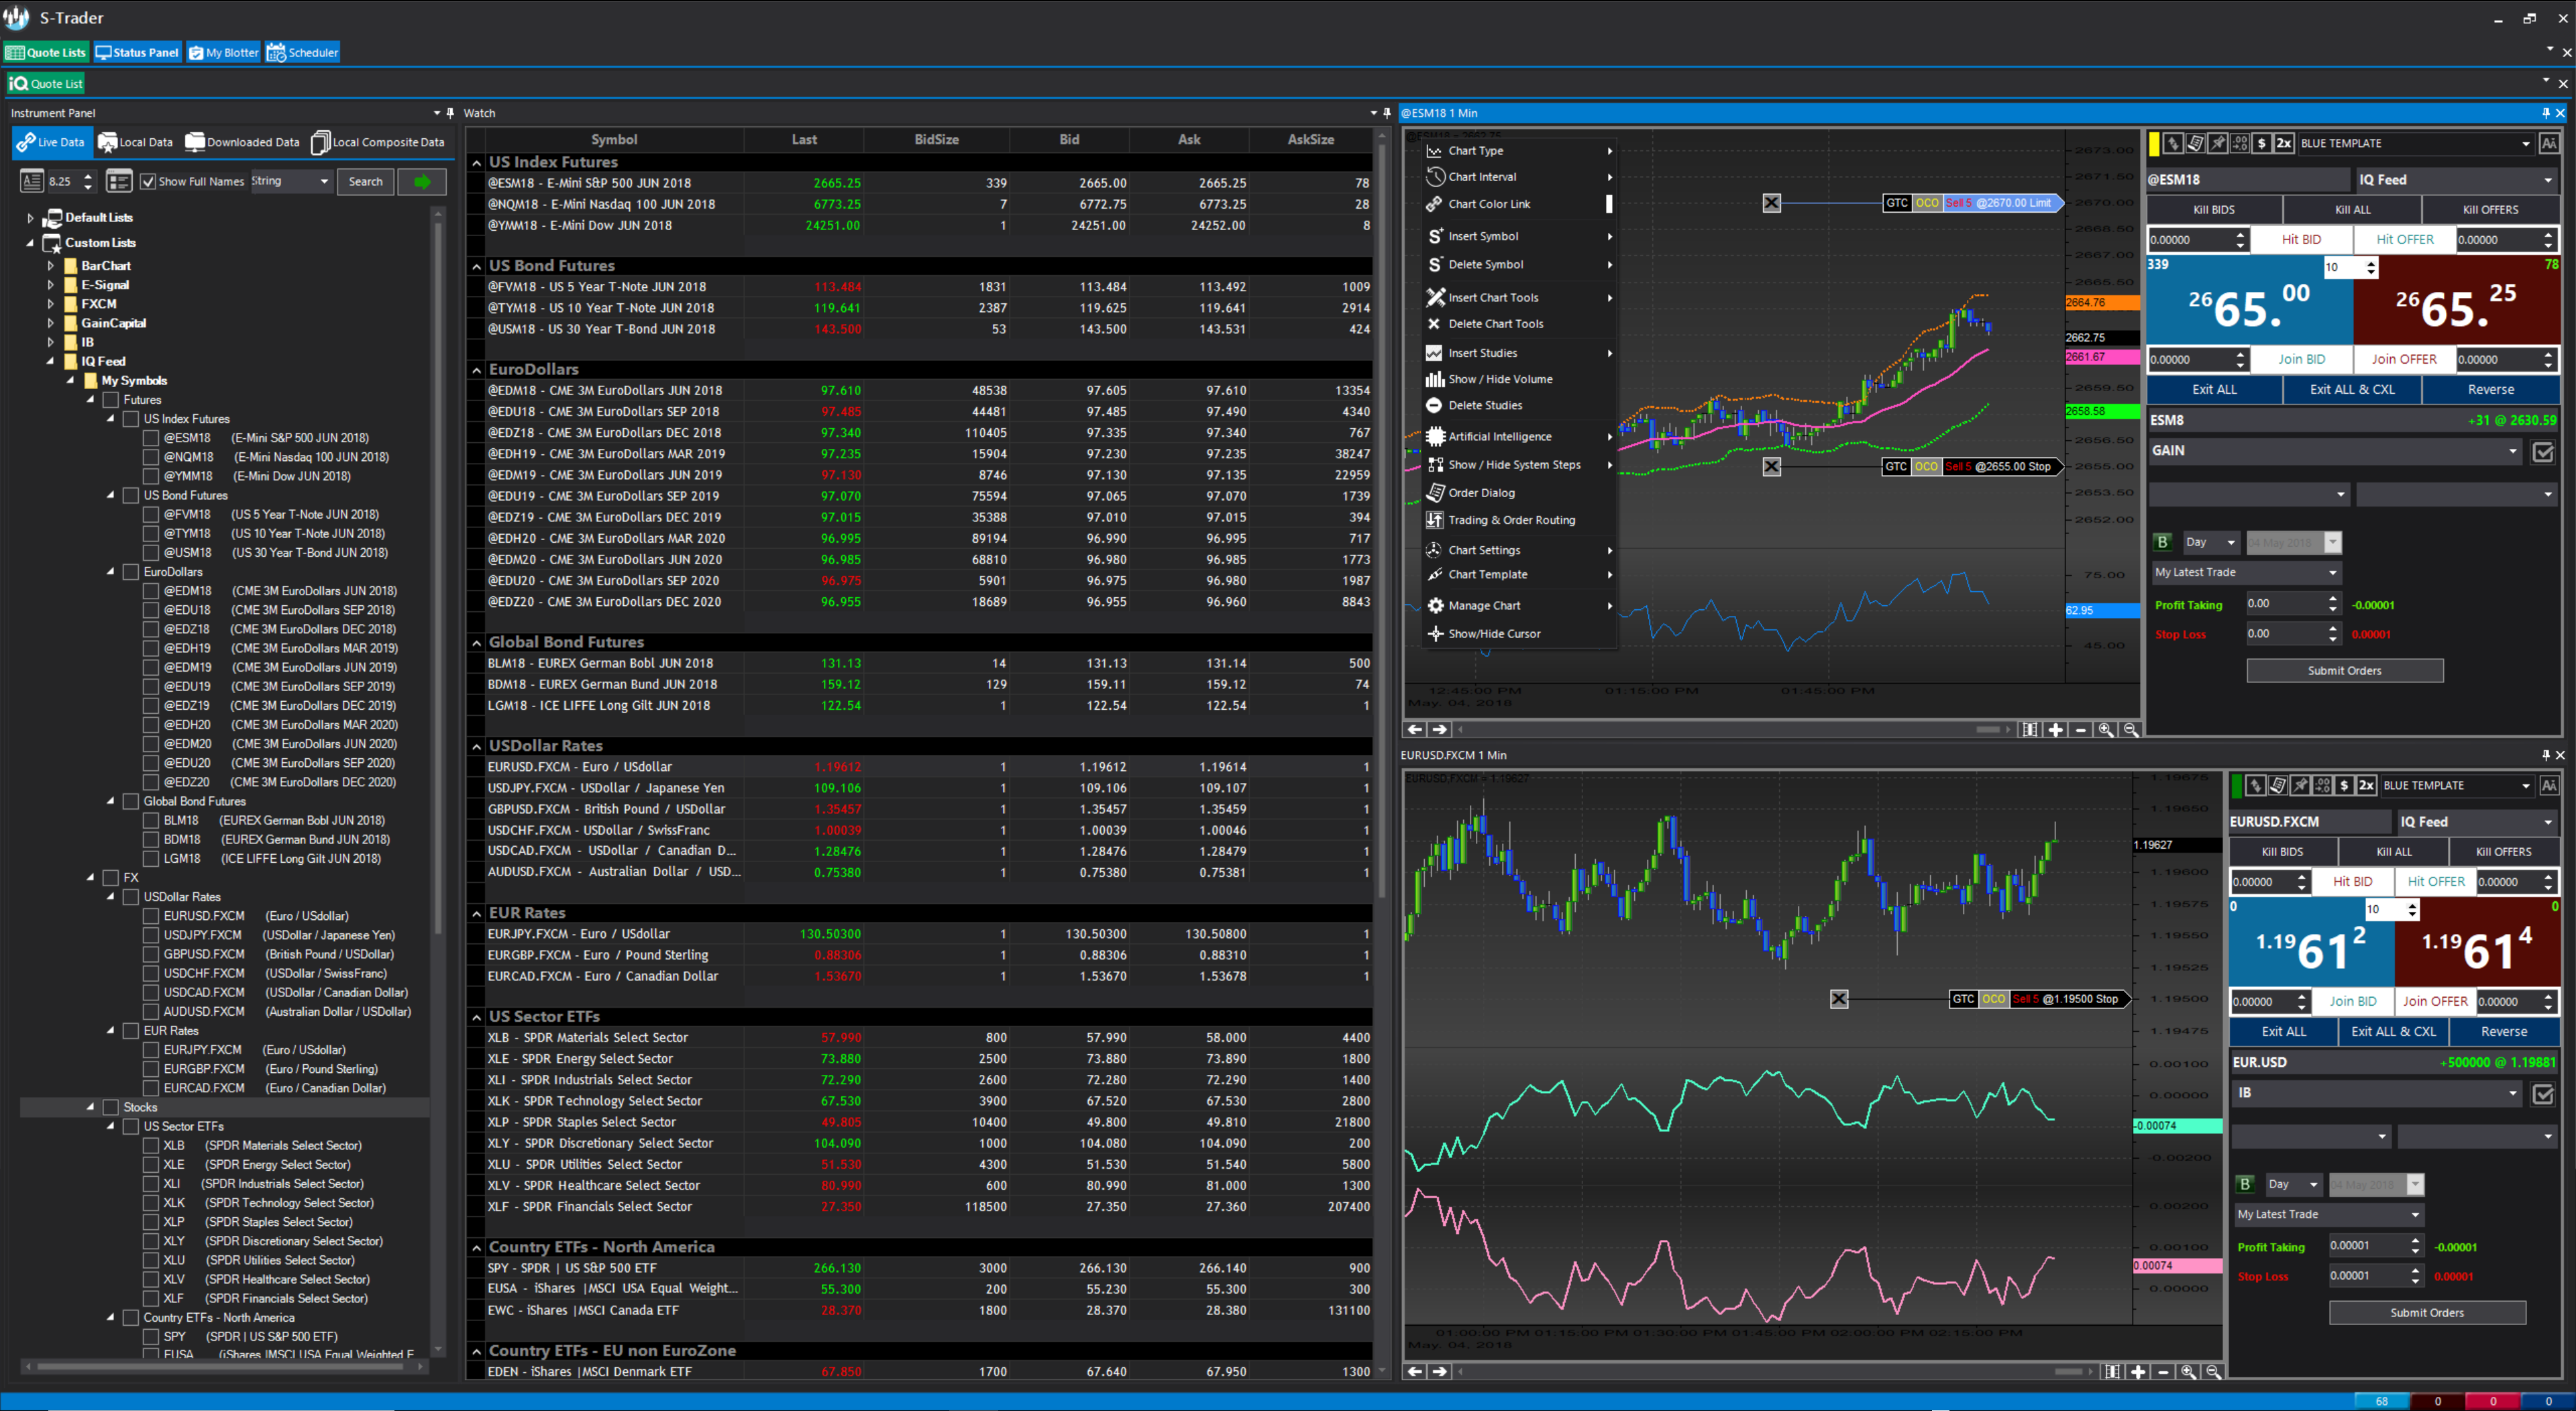The image size is (2576, 1411).
Task: Collapse the IQ Feed folder
Action: click(x=50, y=362)
